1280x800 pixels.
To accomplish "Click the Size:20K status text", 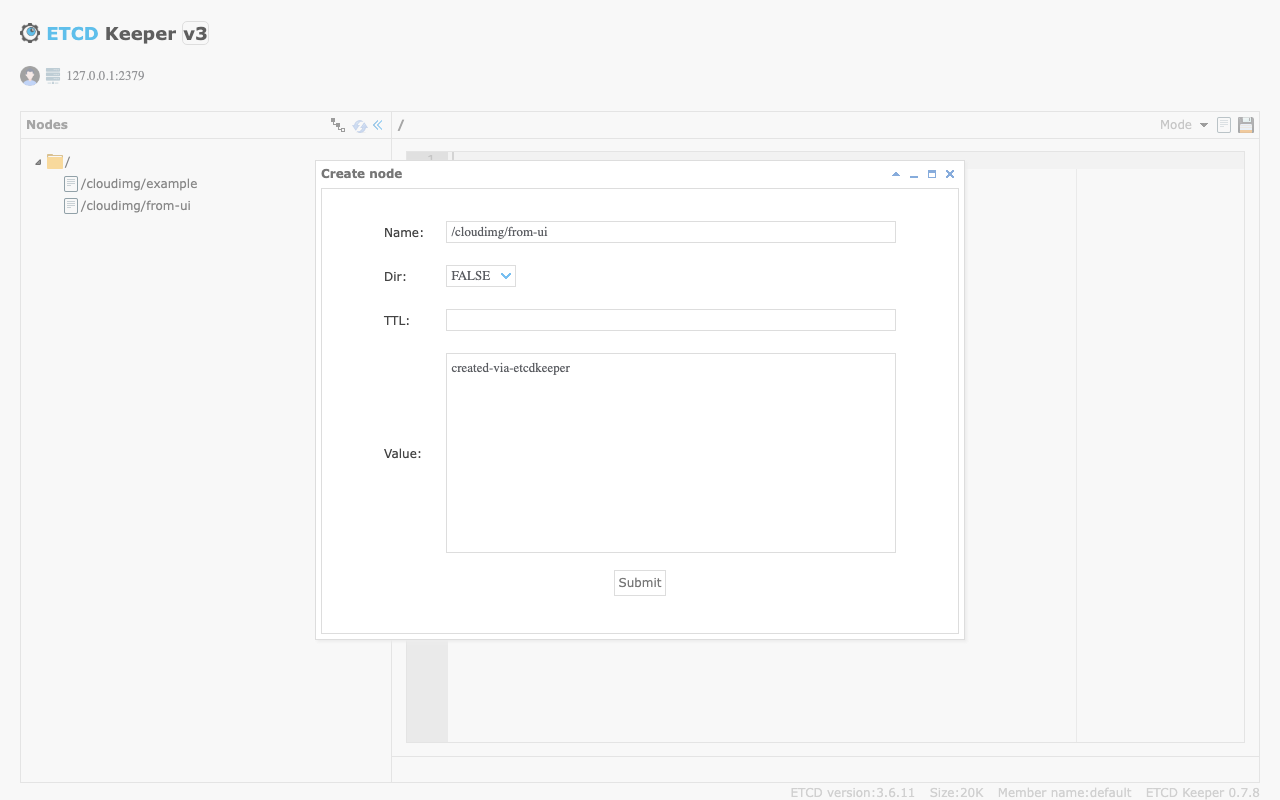I will coord(957,793).
